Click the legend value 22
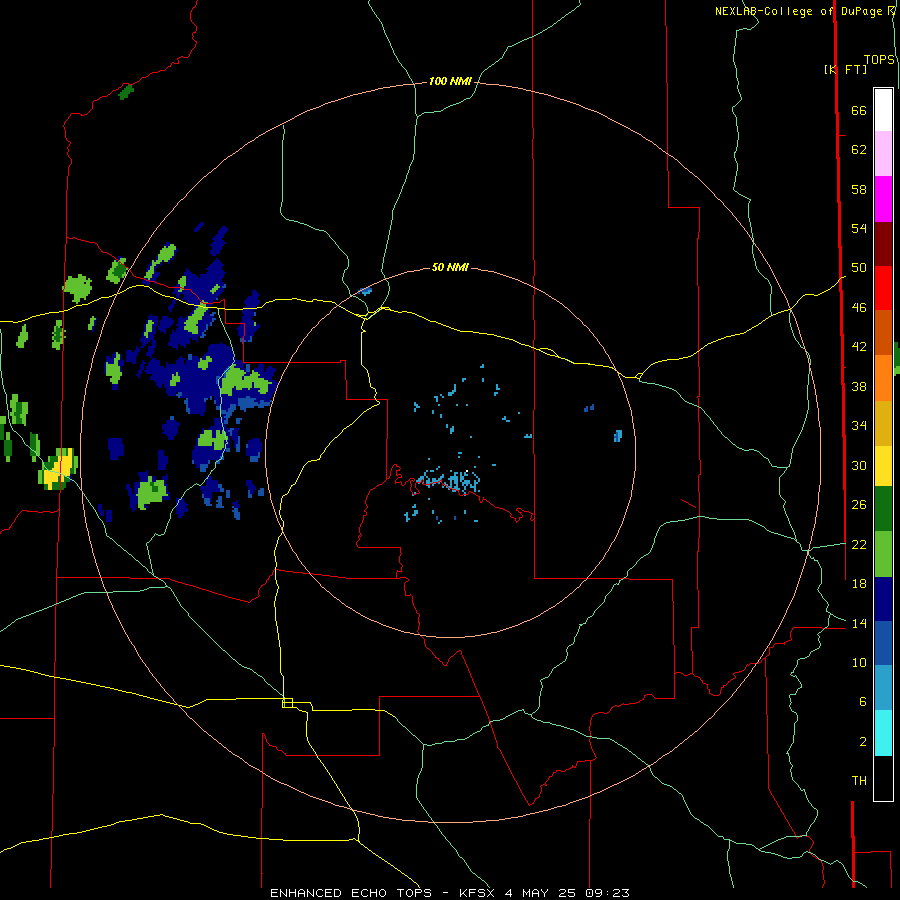This screenshot has width=900, height=900. [859, 544]
